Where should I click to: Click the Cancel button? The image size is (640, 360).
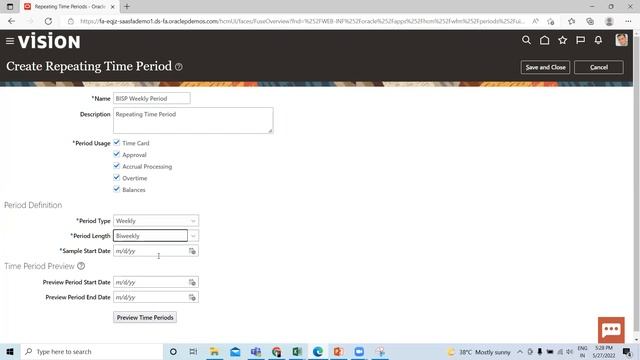[599, 67]
